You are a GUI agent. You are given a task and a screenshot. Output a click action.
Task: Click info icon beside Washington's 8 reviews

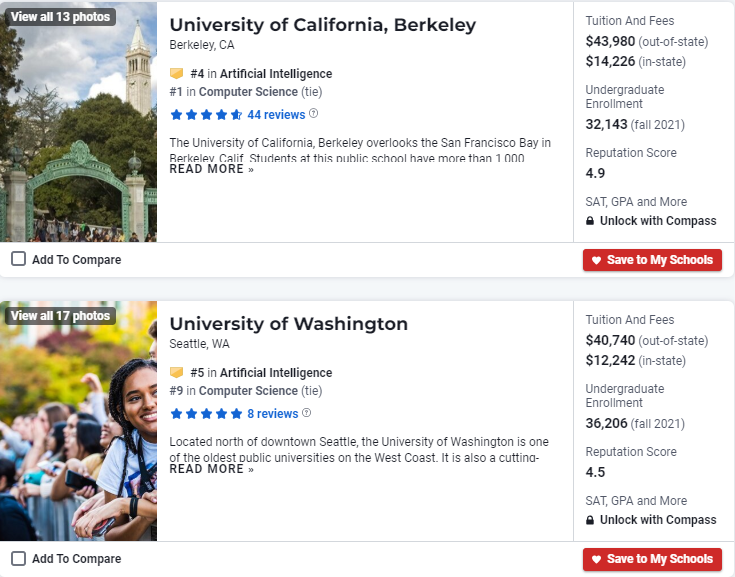tap(307, 413)
